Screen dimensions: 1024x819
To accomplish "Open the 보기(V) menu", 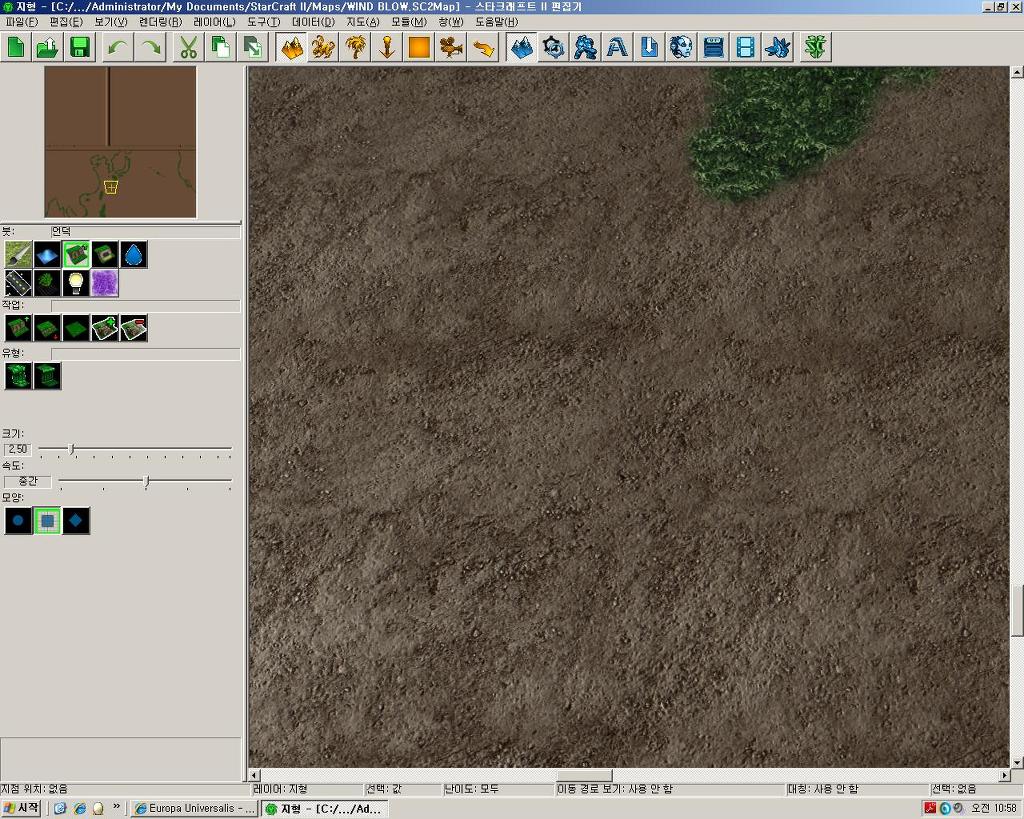I will click(x=110, y=22).
